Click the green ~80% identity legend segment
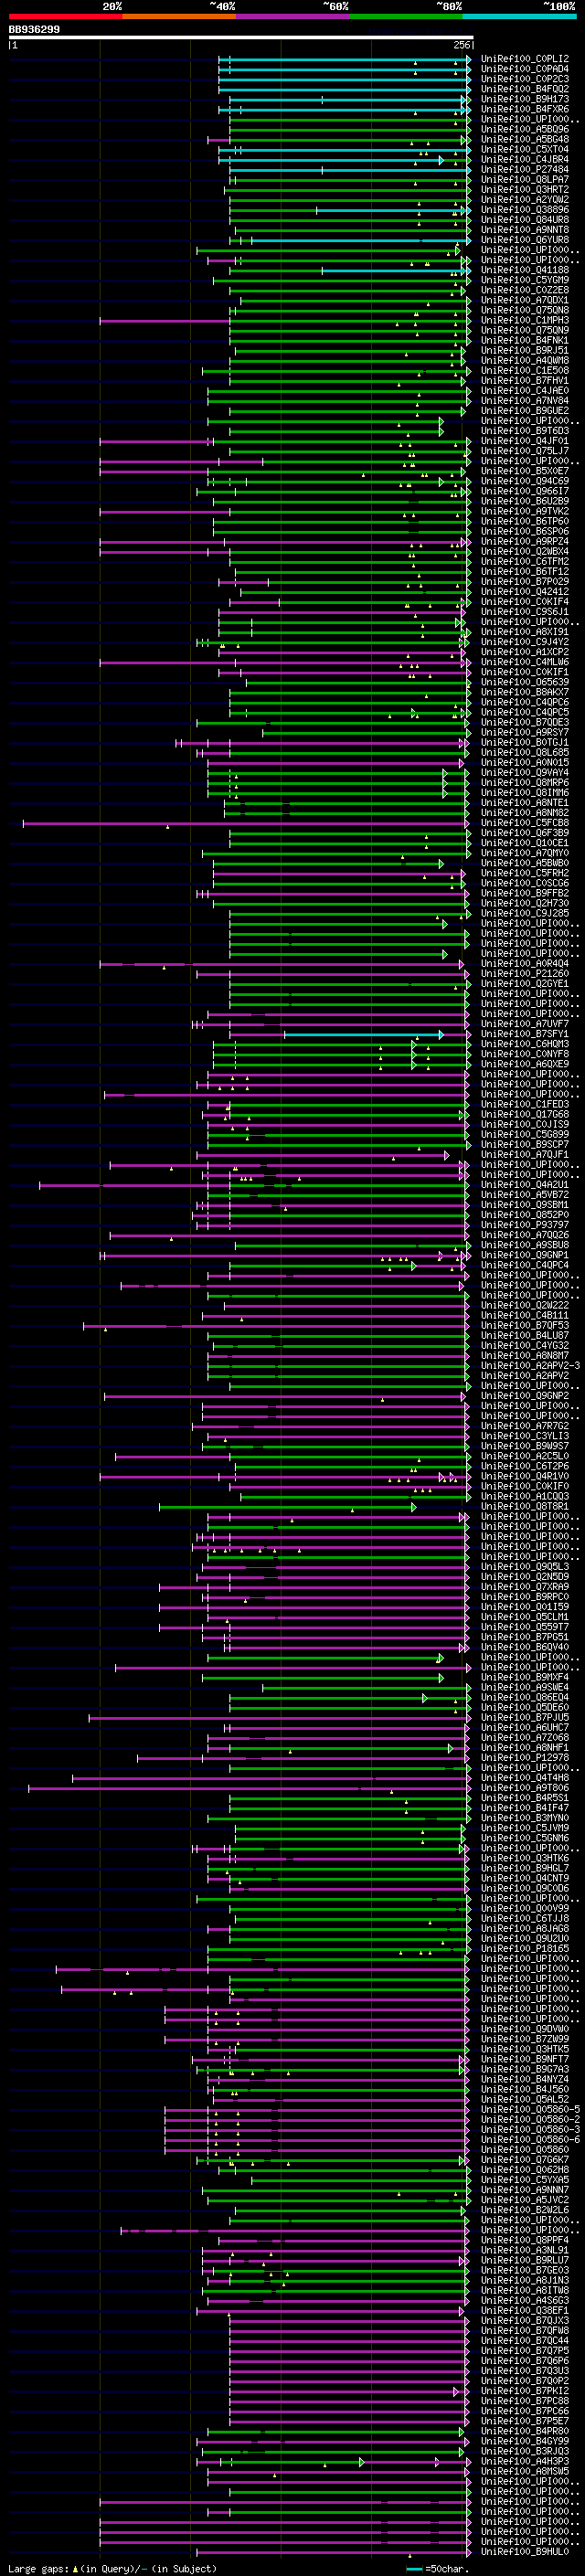The width and height of the screenshot is (585, 2576). point(406,16)
